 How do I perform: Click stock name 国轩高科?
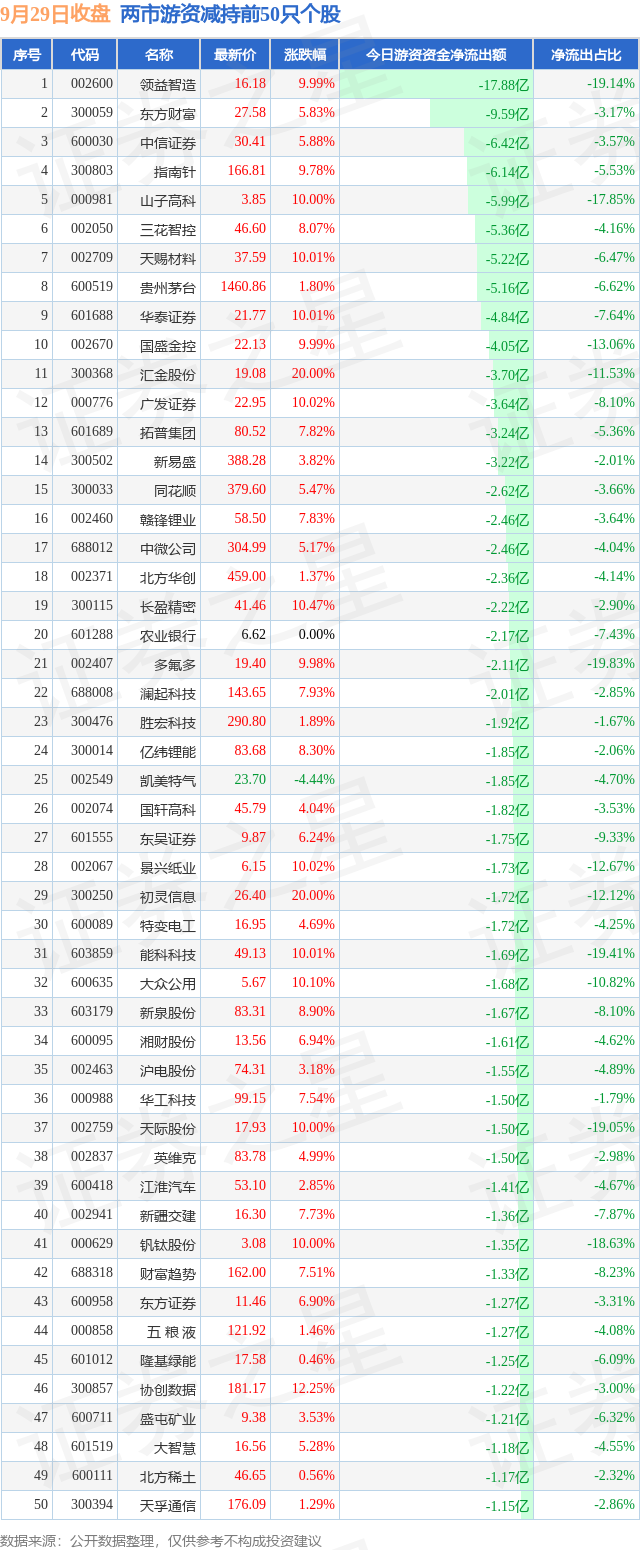[168, 810]
